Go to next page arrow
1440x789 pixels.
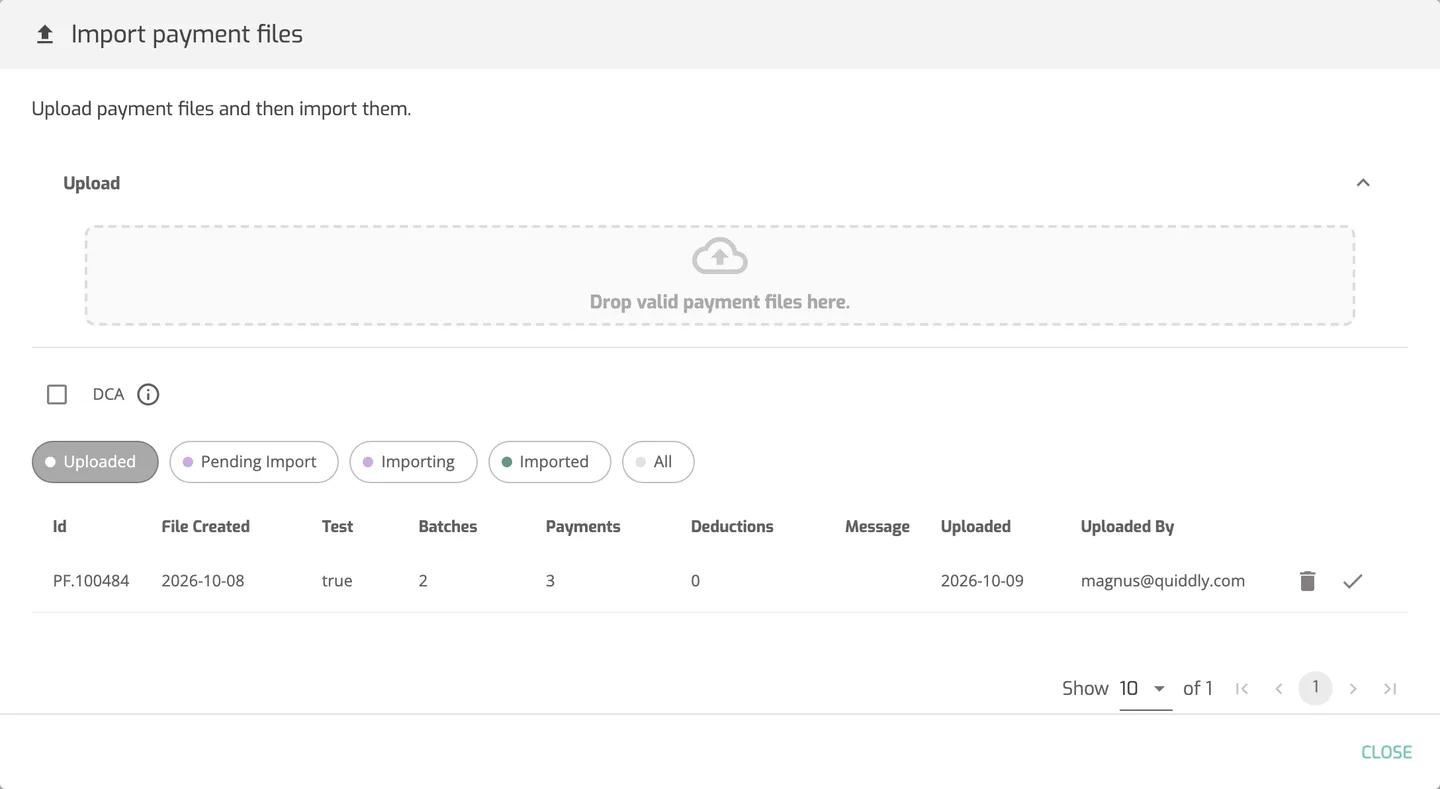click(x=1353, y=688)
